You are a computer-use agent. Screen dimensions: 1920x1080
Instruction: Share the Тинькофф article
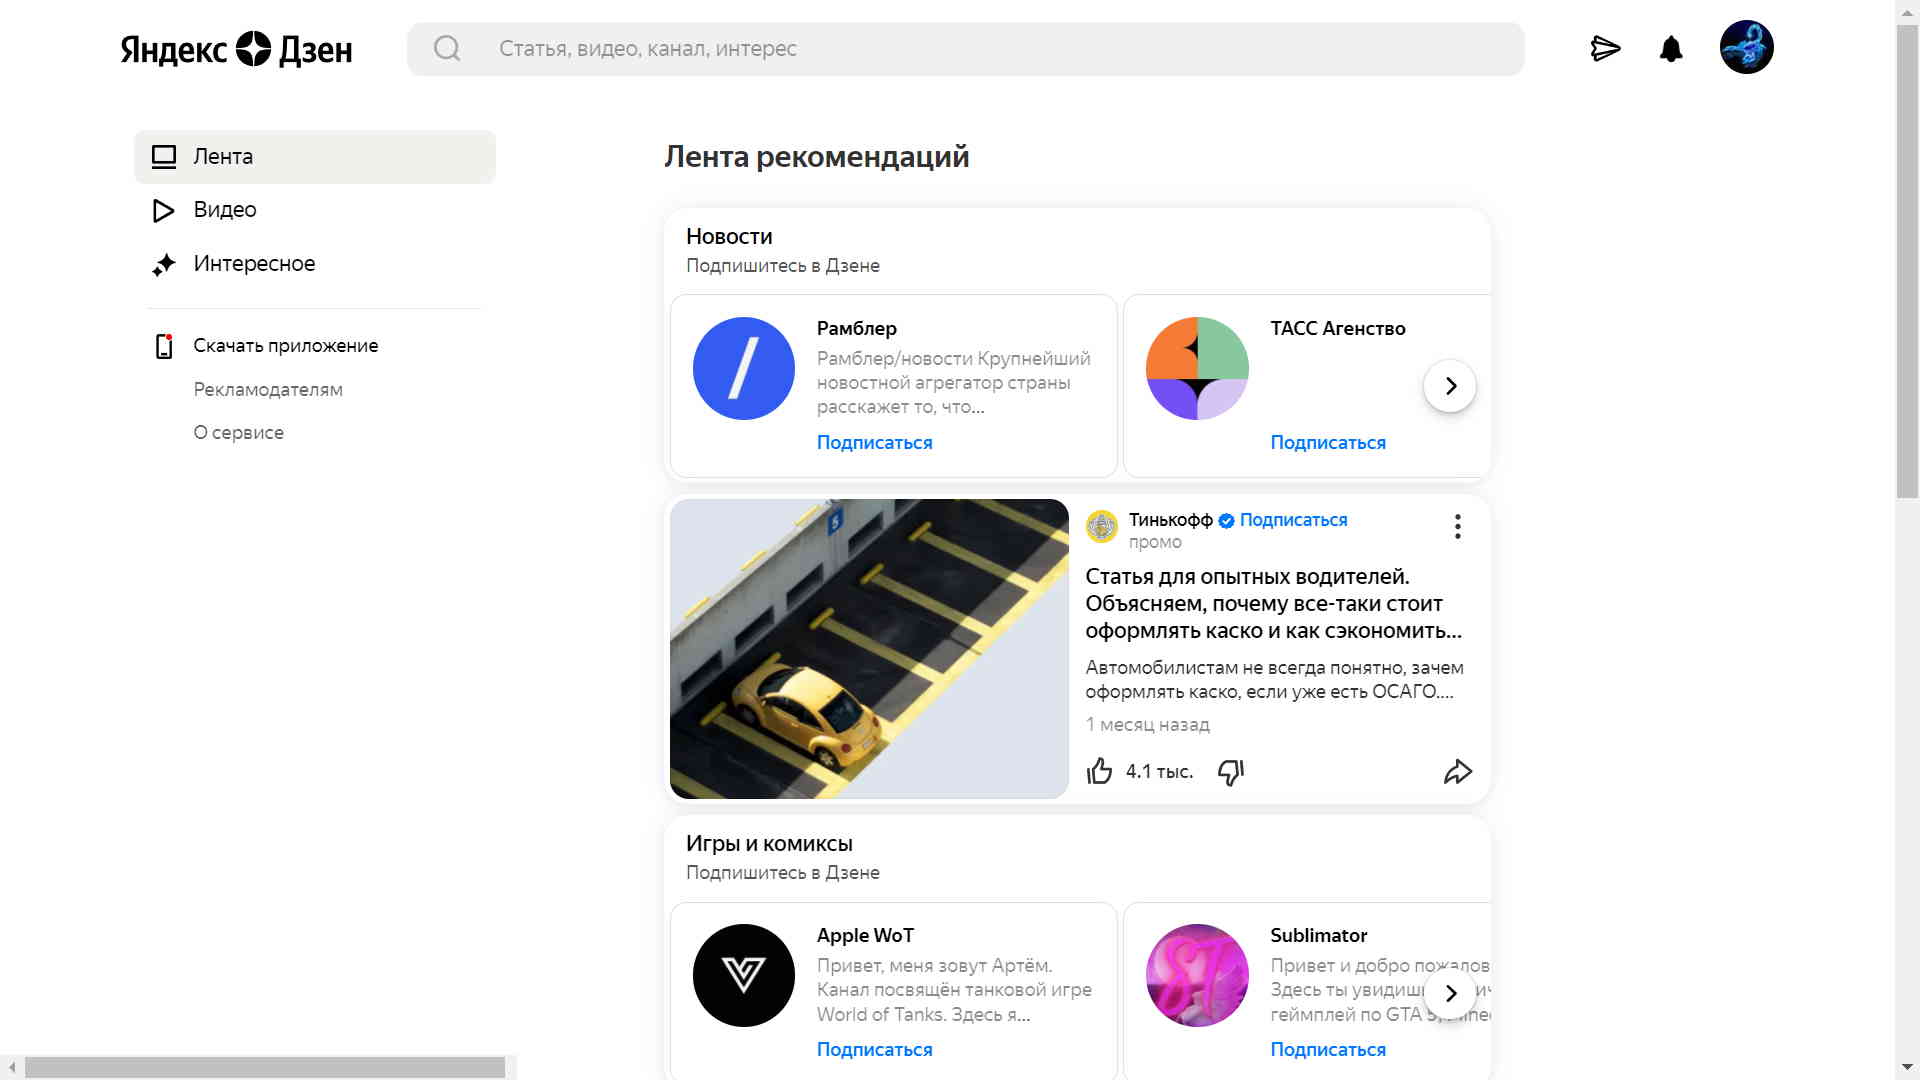1458,772
